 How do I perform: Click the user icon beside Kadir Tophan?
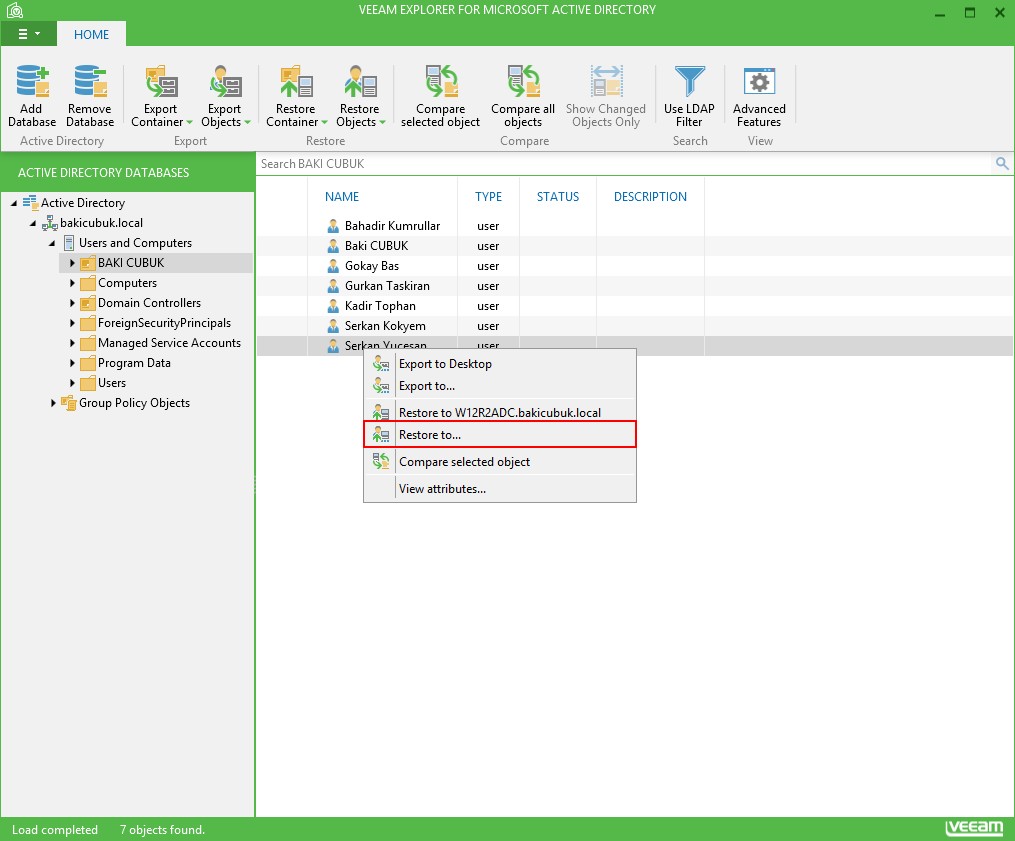click(333, 306)
